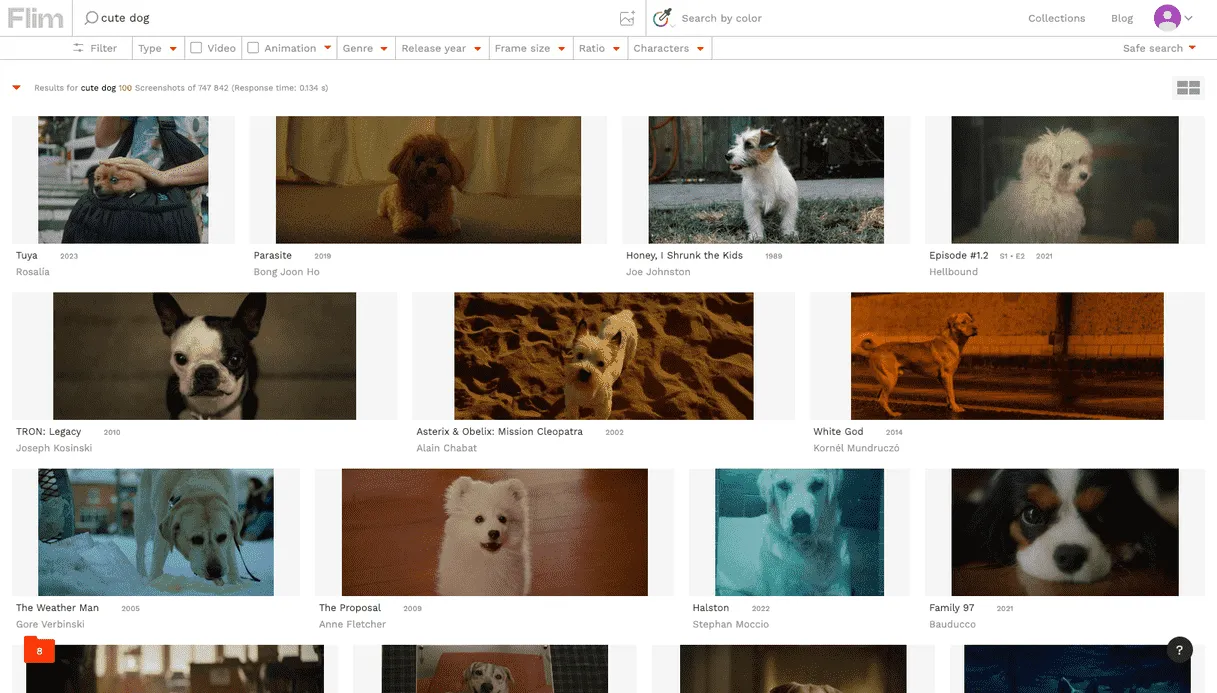Click director name Joe Johnston

click(x=658, y=272)
